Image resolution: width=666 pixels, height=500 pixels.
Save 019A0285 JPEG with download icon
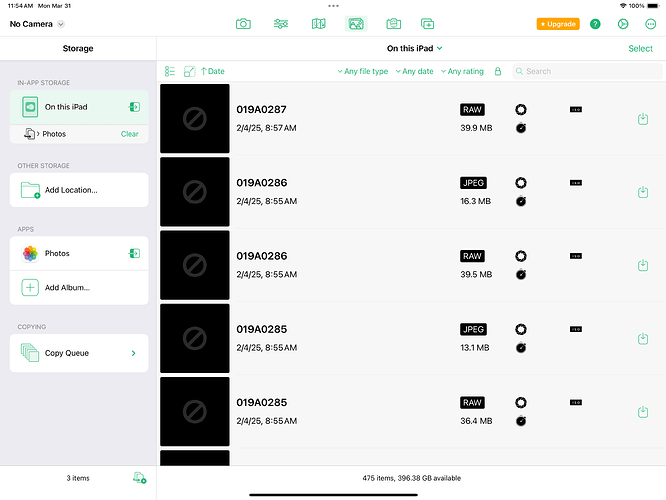643,339
